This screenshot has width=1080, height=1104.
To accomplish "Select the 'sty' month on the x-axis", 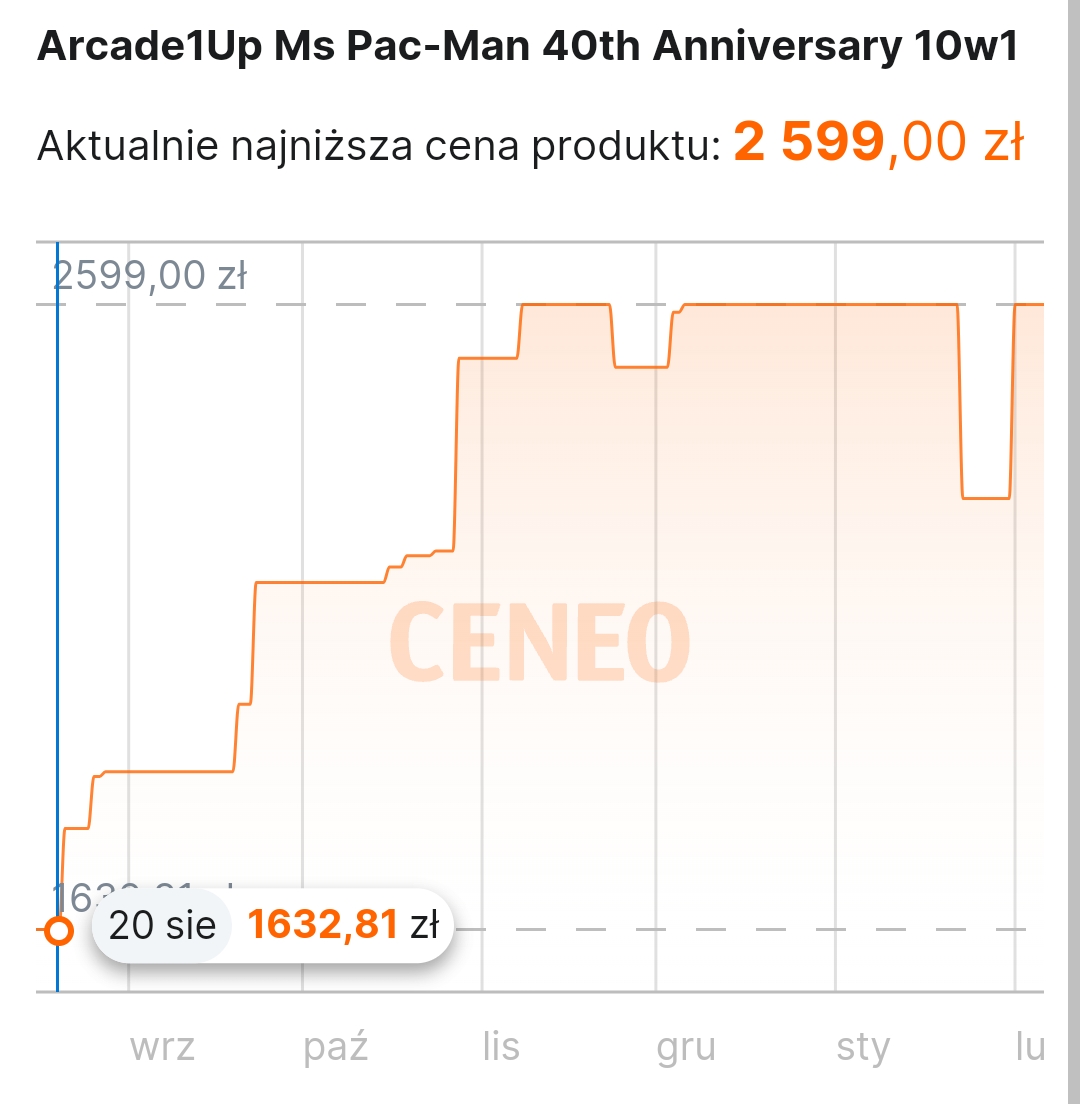I will coord(863,1048).
